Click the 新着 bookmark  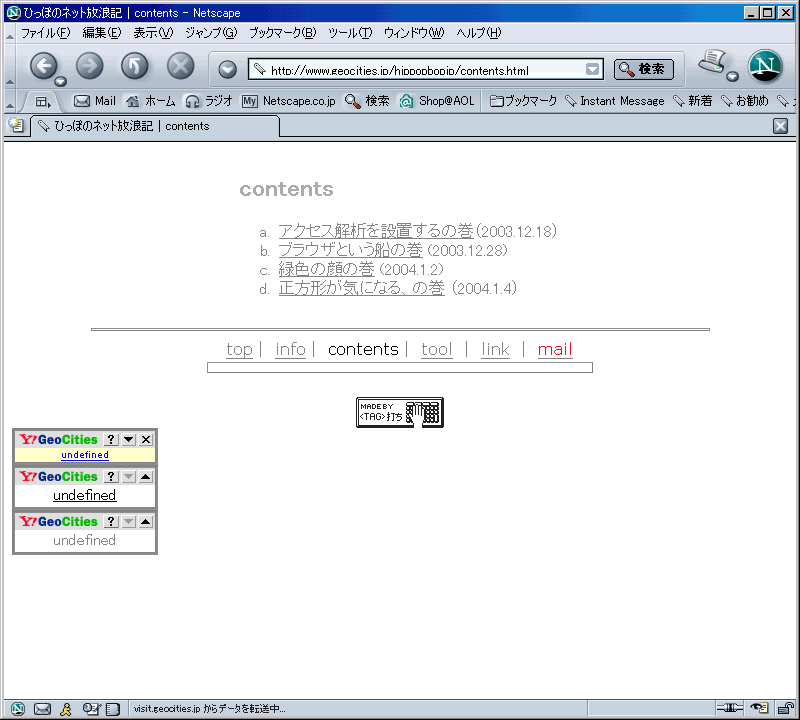click(692, 101)
